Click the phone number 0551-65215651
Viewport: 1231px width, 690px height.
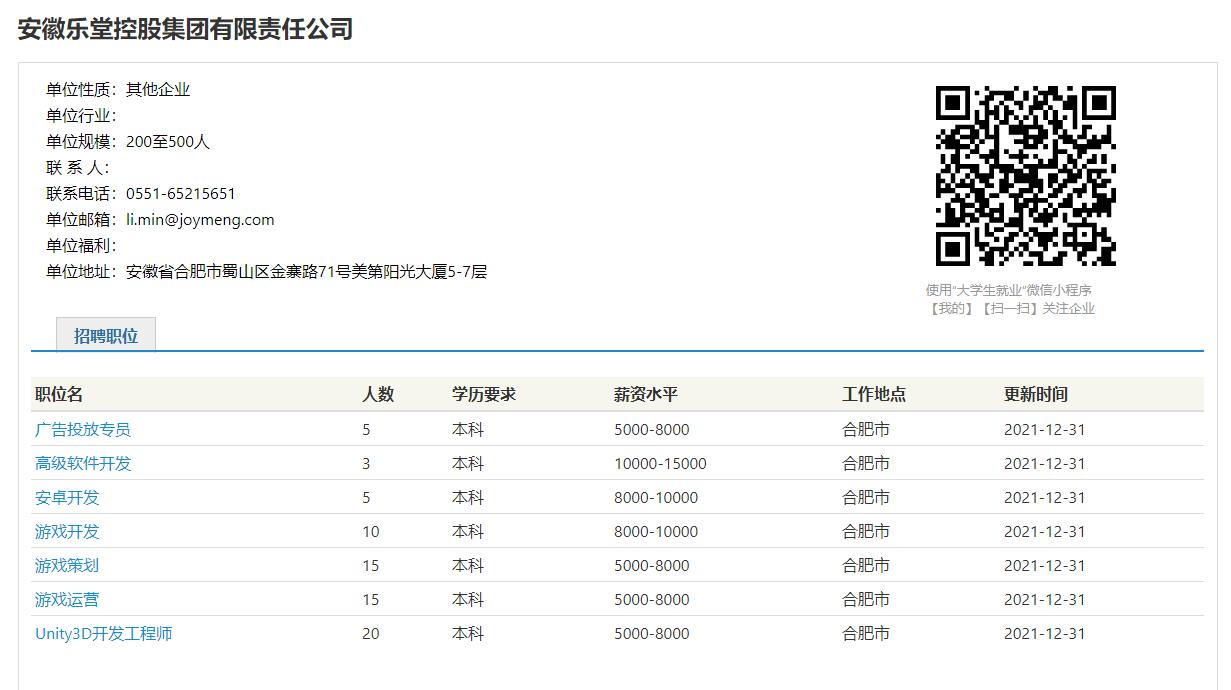(x=181, y=194)
